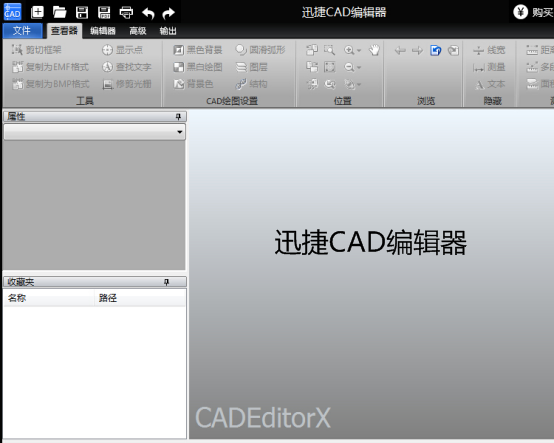This screenshot has height=443, width=554.
Task: Click the top-left icon in 位置 group
Action: click(312, 50)
